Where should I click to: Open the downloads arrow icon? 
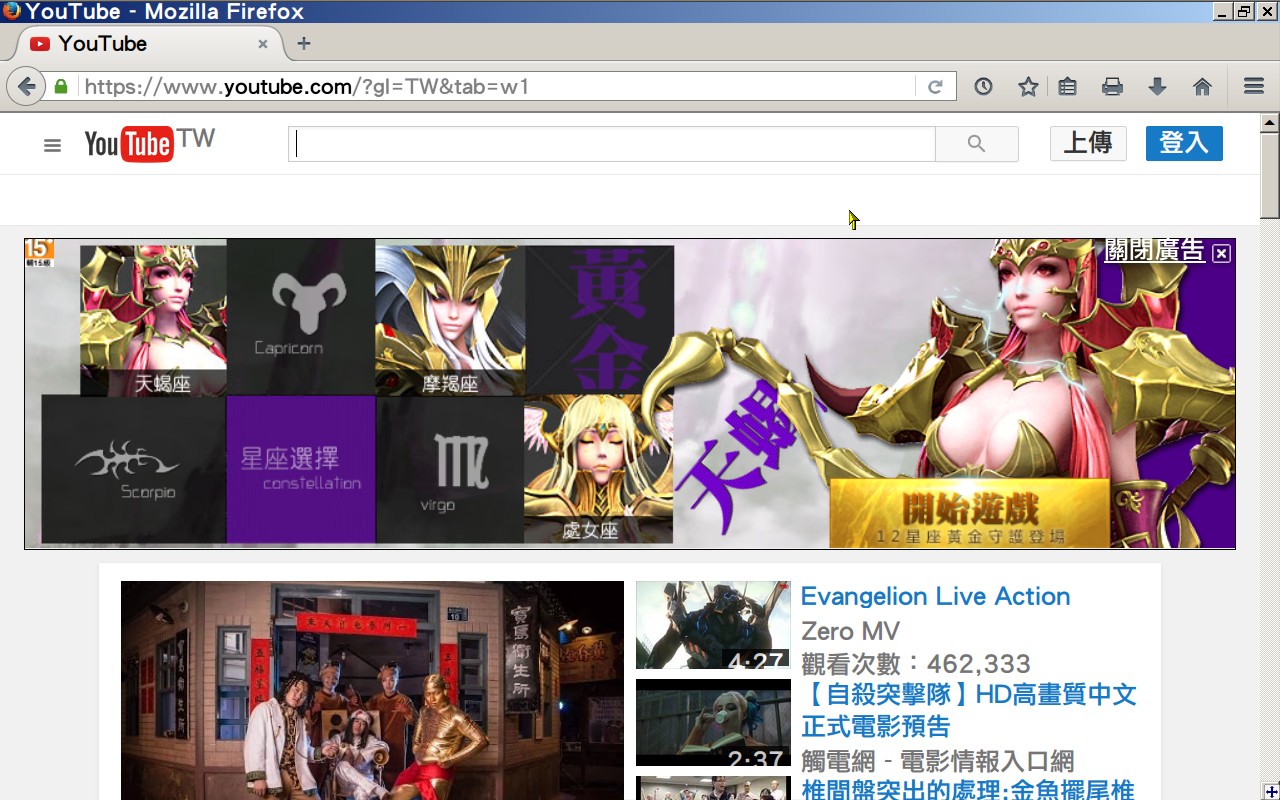pos(1157,87)
